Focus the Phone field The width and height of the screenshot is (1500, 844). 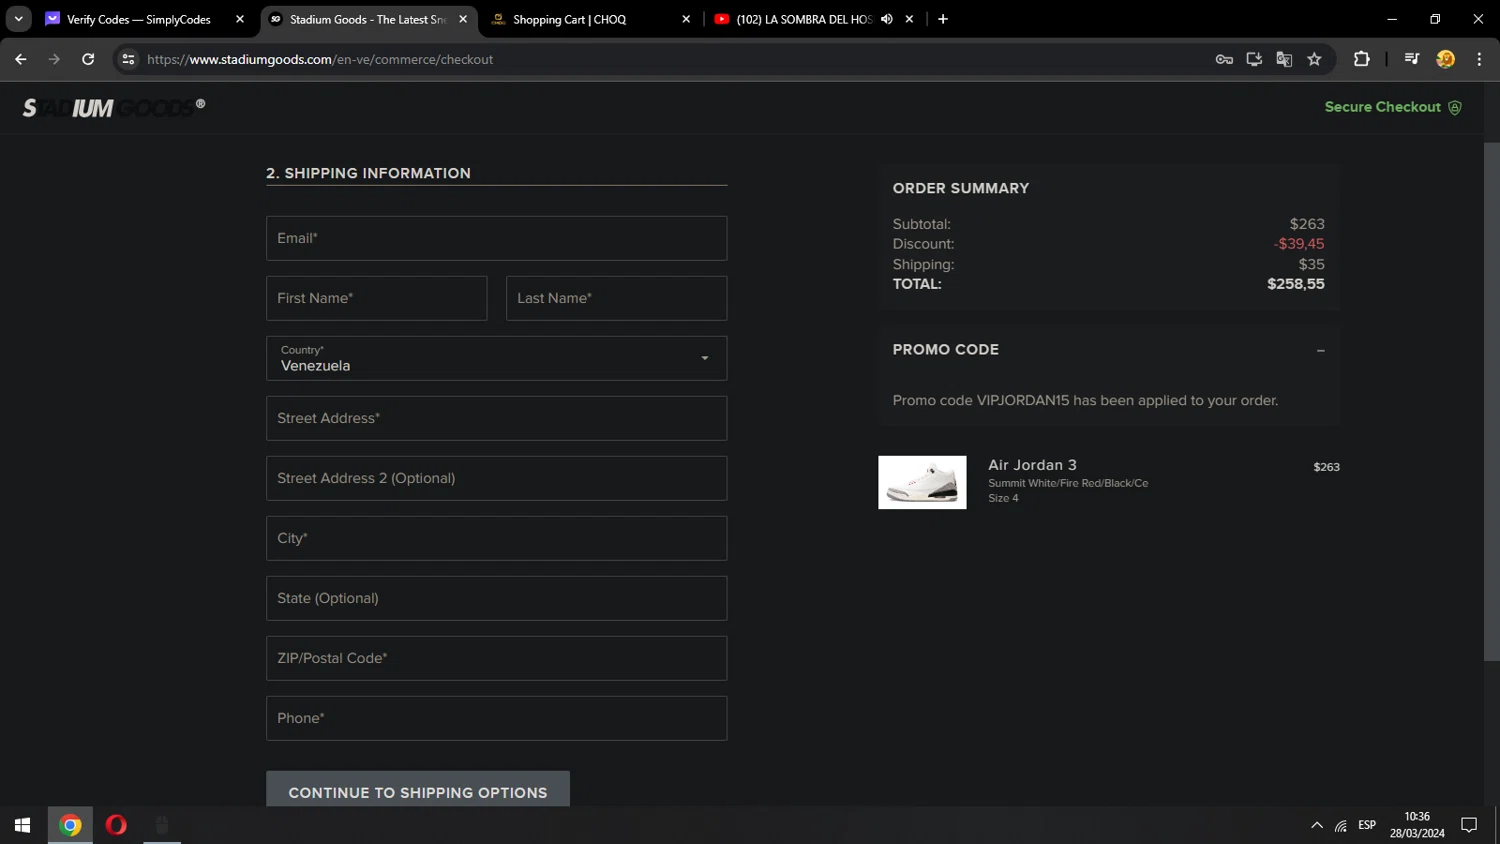pyautogui.click(x=496, y=718)
